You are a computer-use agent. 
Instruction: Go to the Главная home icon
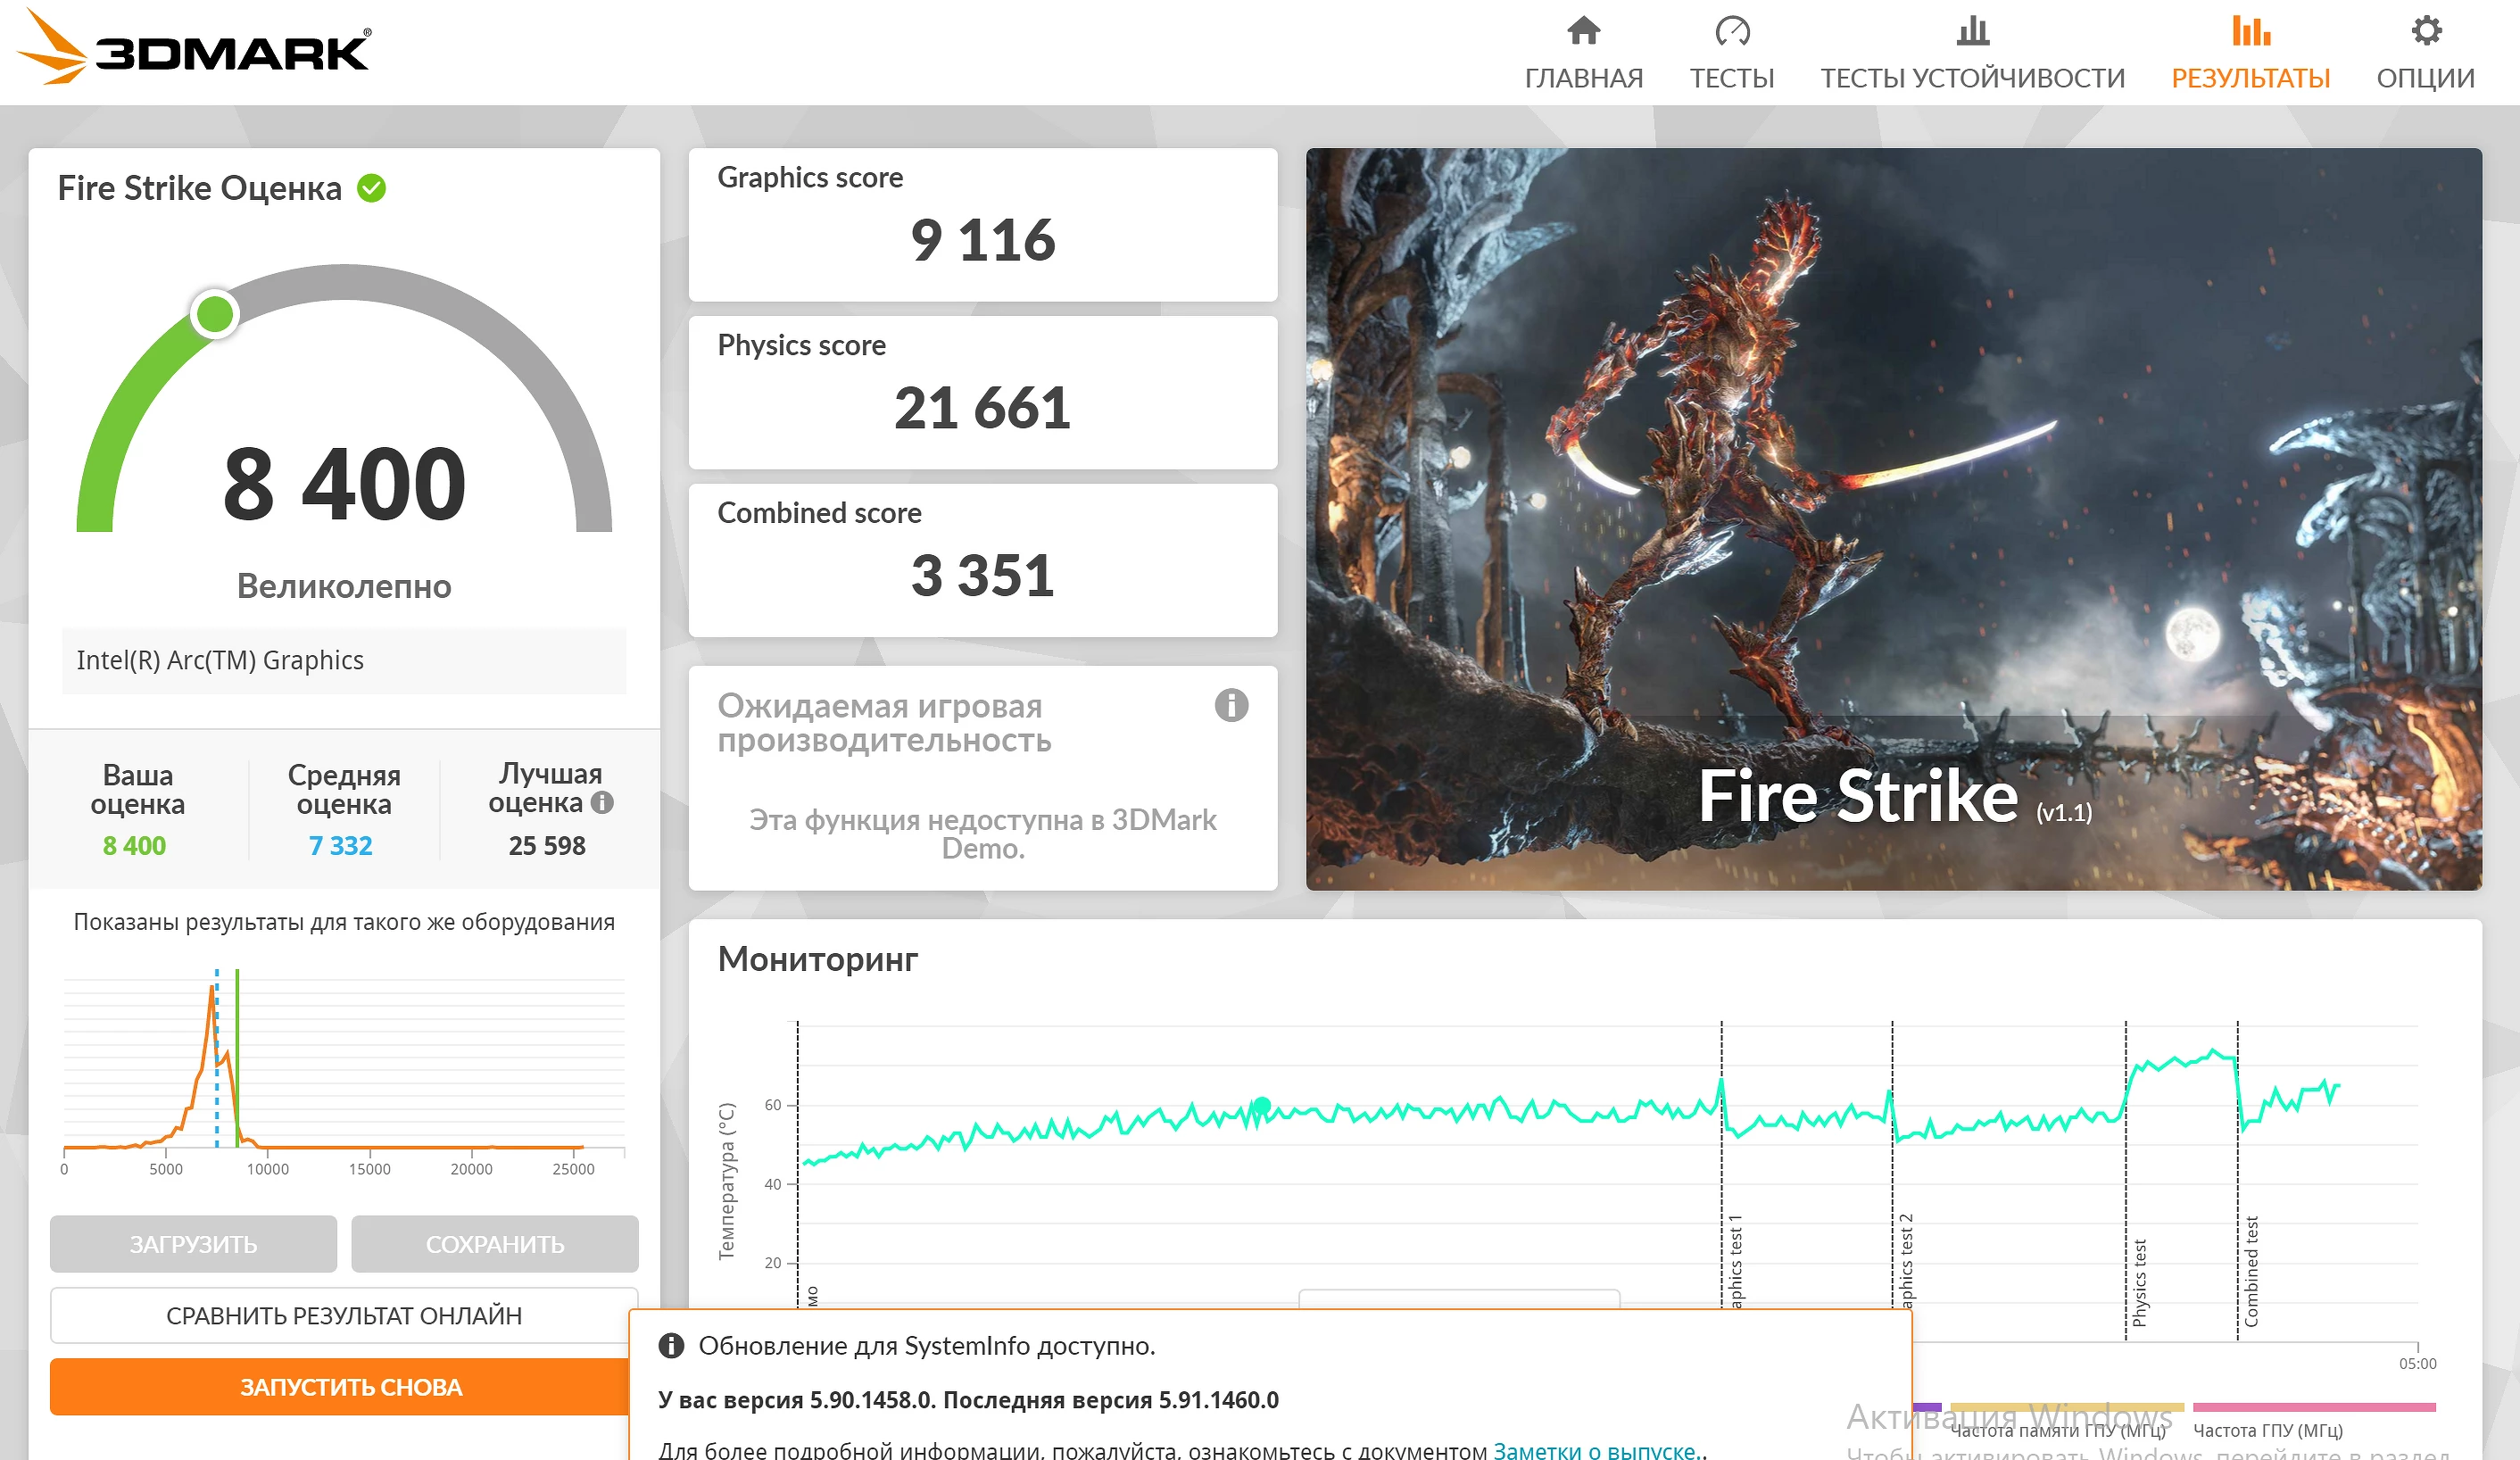[1583, 31]
